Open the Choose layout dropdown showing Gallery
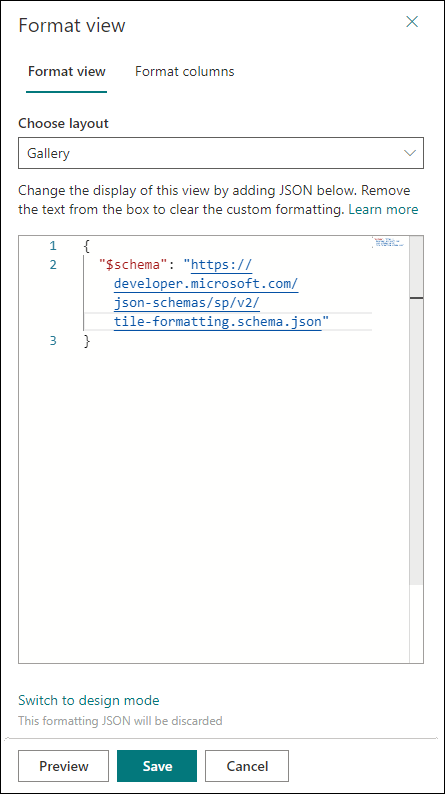The width and height of the screenshot is (445, 794). coord(221,153)
